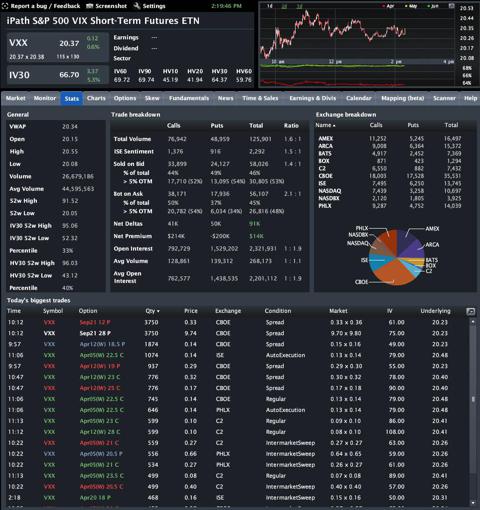Viewport: 480px width, 510px height.
Task: Sort biggest trades by Qty column
Action: [152, 311]
